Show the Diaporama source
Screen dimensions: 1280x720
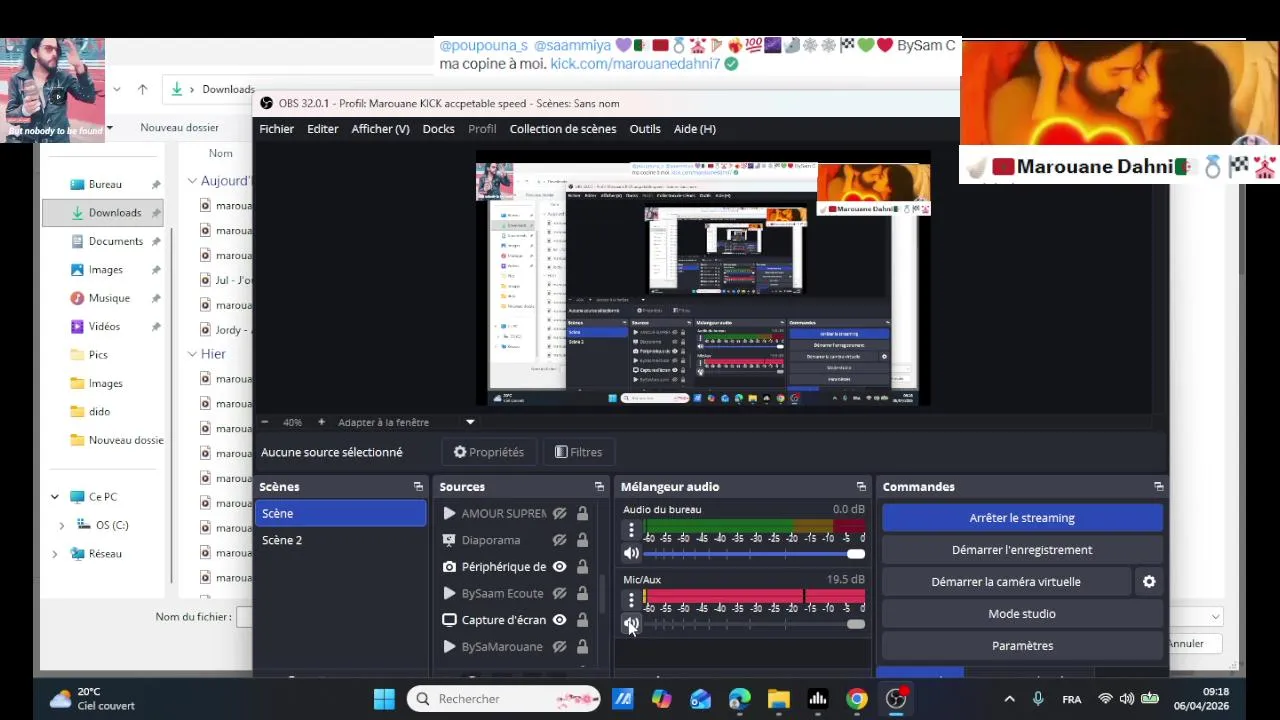click(x=560, y=540)
